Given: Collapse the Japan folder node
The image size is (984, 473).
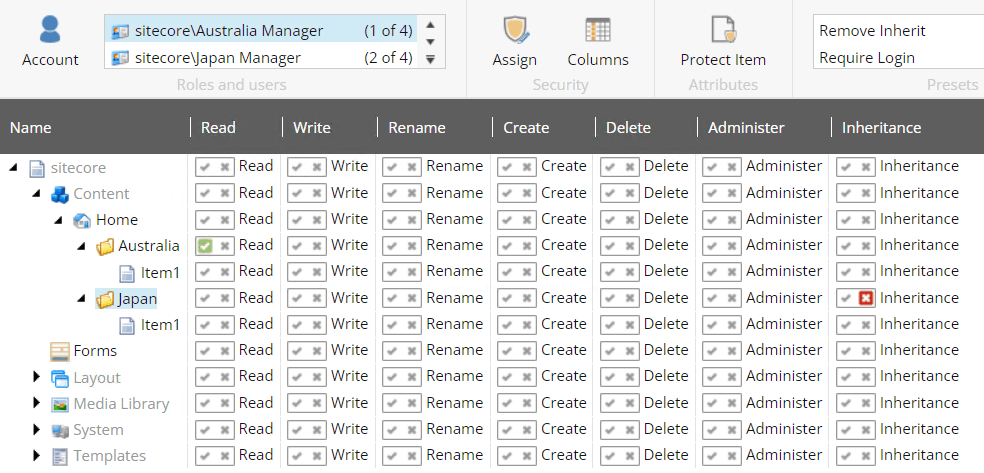Looking at the screenshot, I should (x=82, y=299).
